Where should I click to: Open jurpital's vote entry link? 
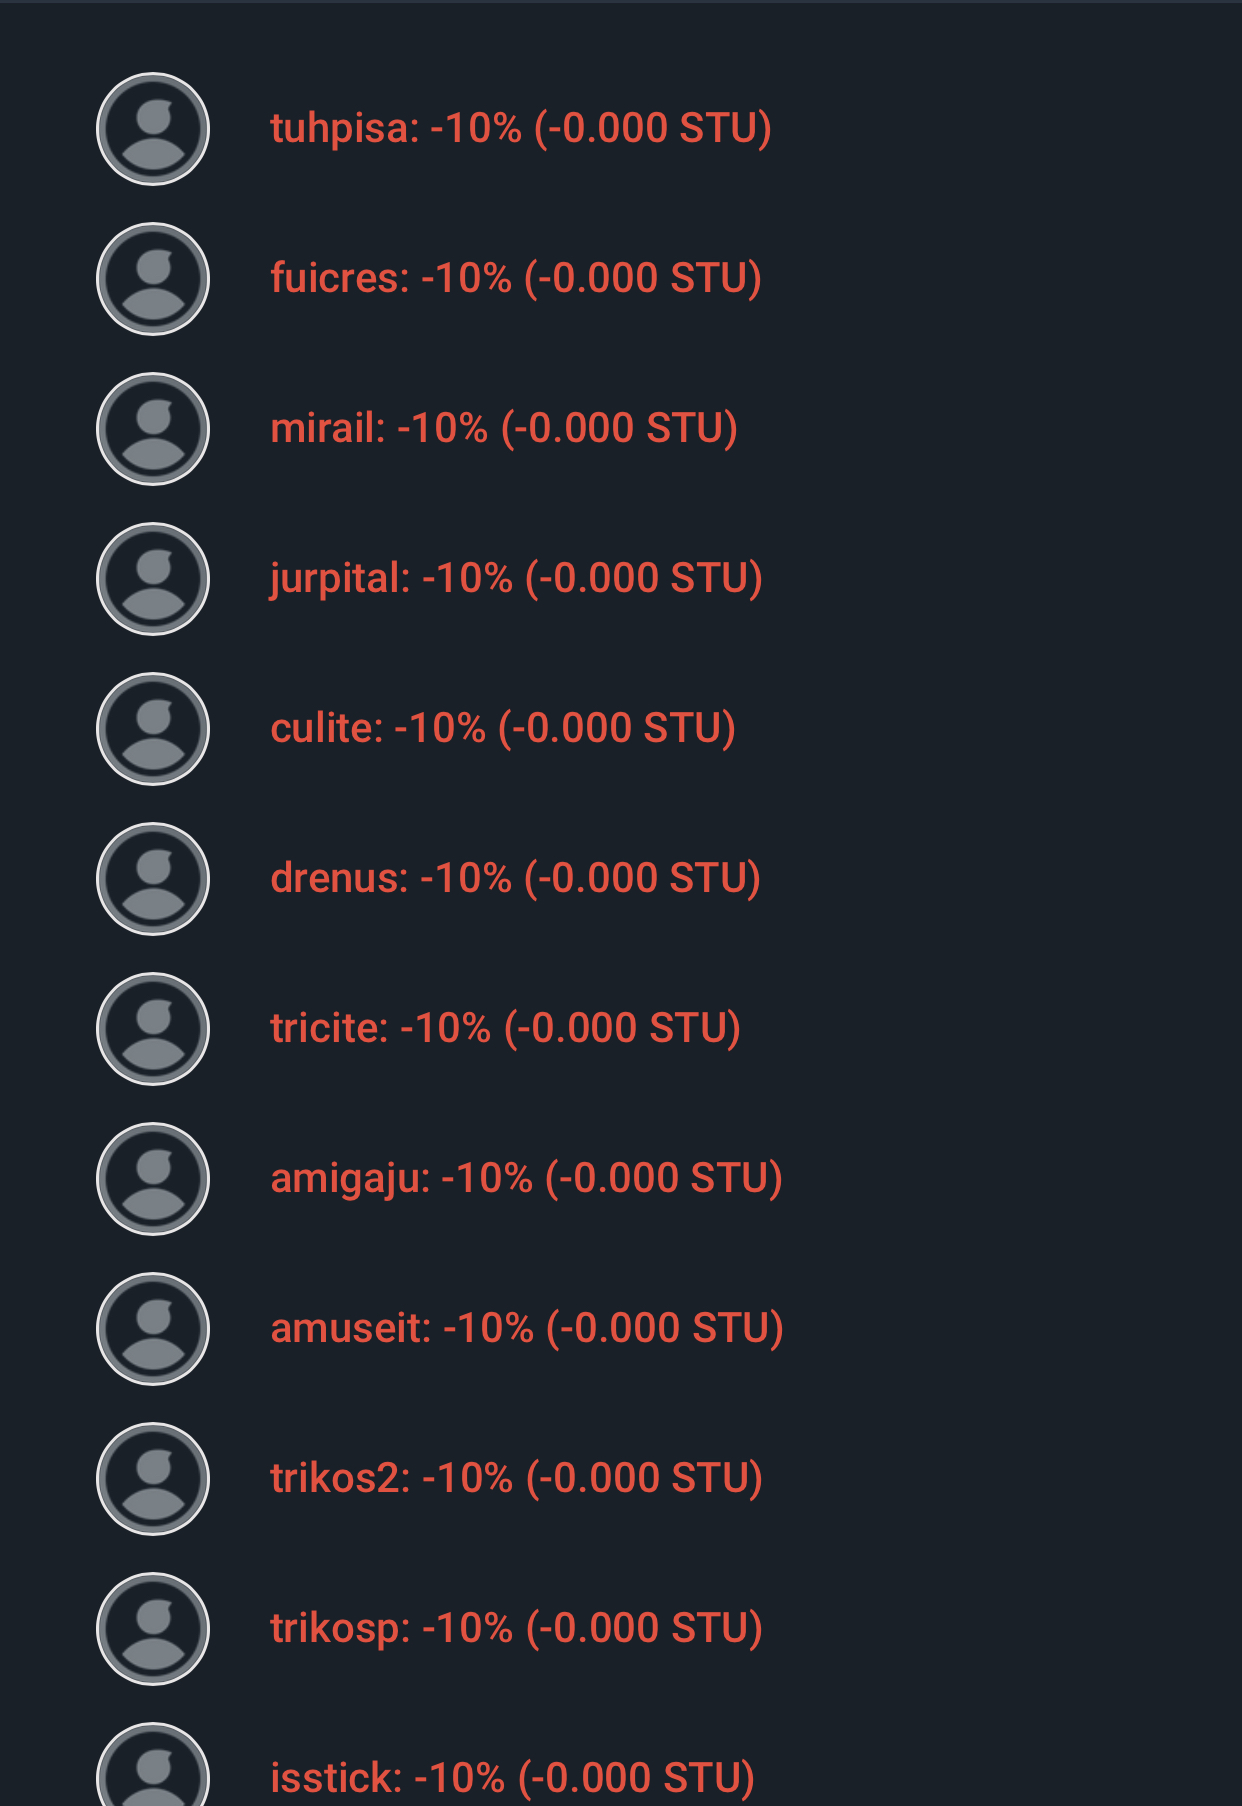[516, 579]
